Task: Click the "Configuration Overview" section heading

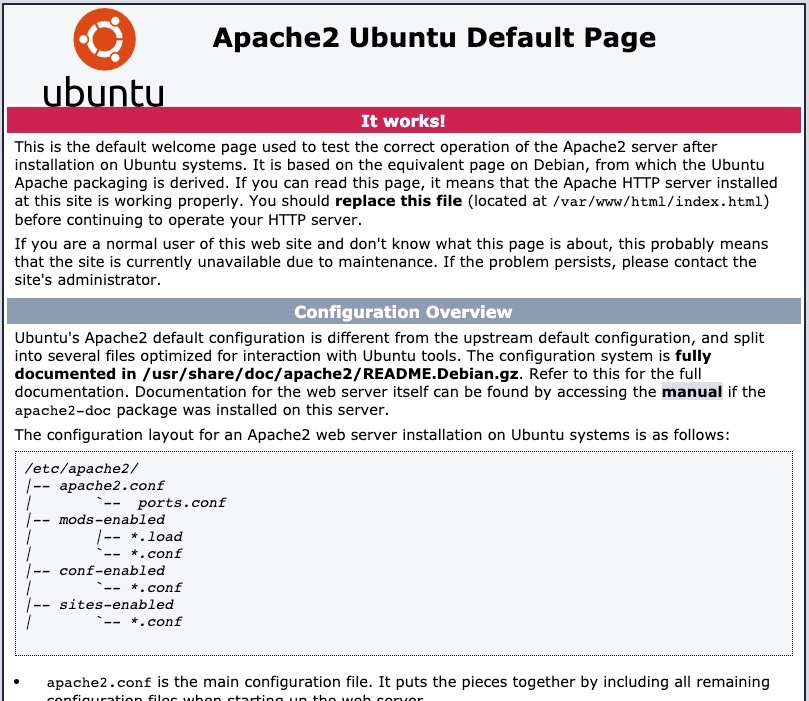Action: pos(403,312)
